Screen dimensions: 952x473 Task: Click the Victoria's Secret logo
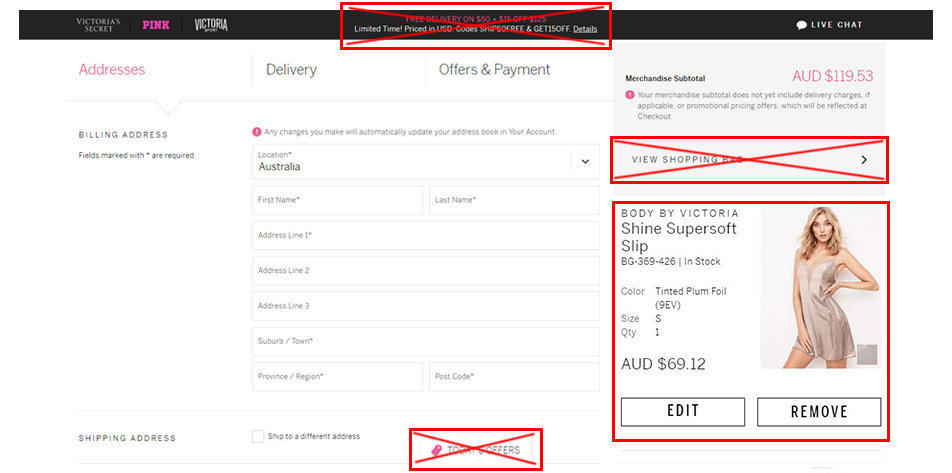coord(98,25)
